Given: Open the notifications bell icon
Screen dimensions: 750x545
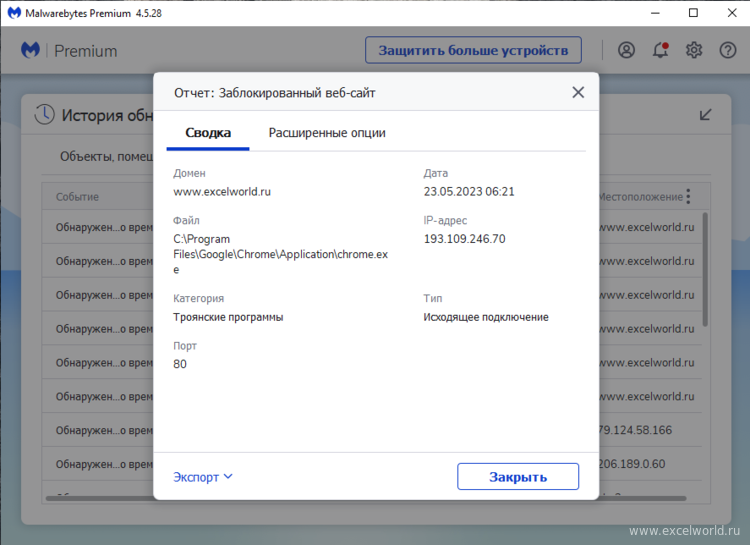Looking at the screenshot, I should pyautogui.click(x=661, y=50).
